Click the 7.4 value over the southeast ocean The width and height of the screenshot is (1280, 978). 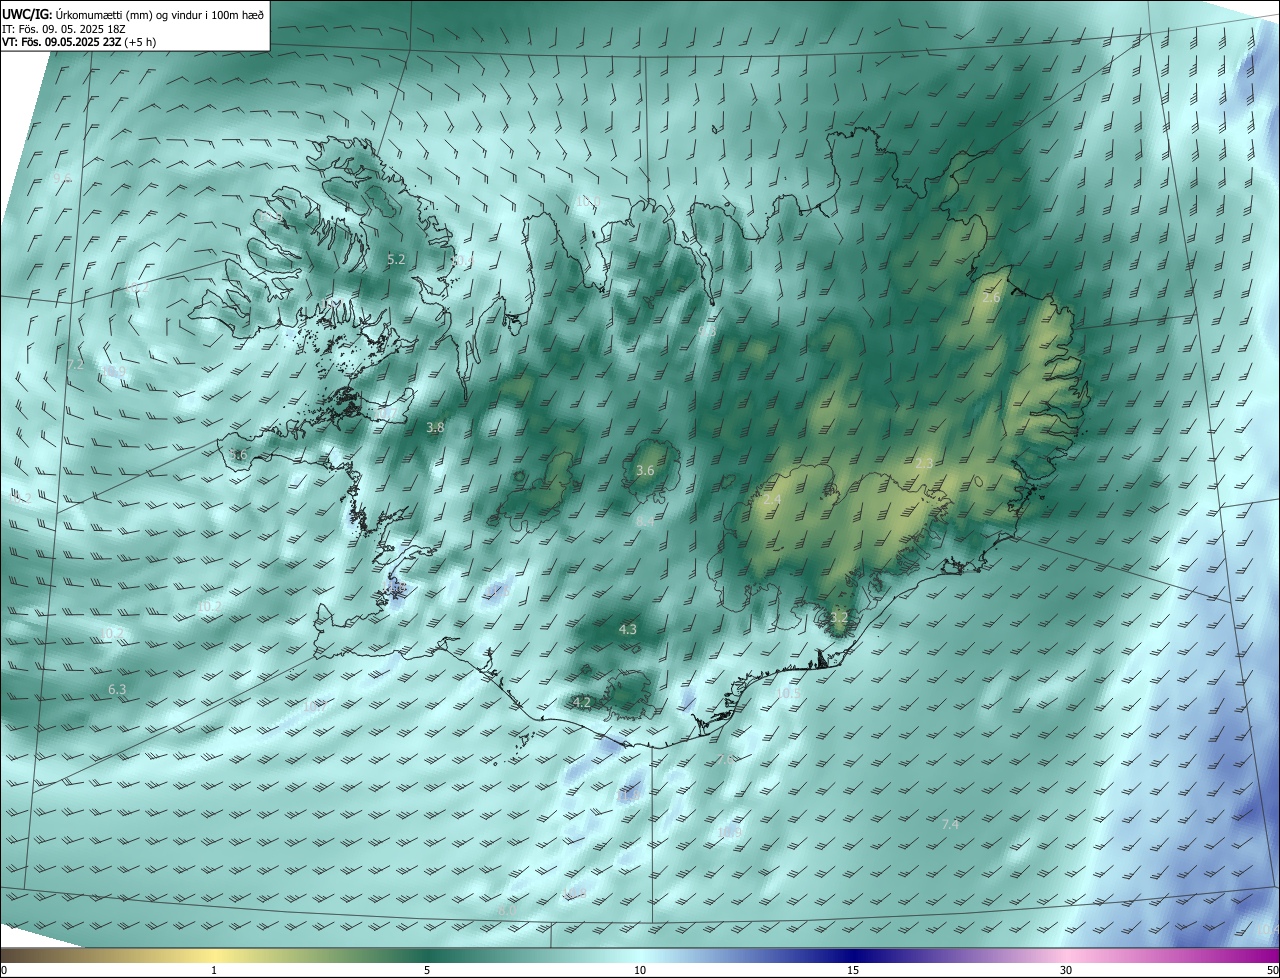tap(950, 824)
